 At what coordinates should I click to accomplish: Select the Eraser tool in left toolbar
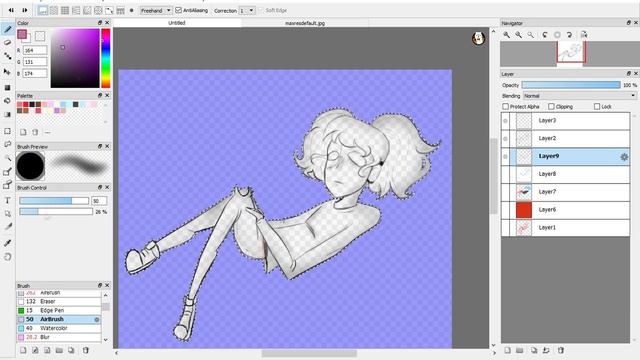click(x=7, y=42)
